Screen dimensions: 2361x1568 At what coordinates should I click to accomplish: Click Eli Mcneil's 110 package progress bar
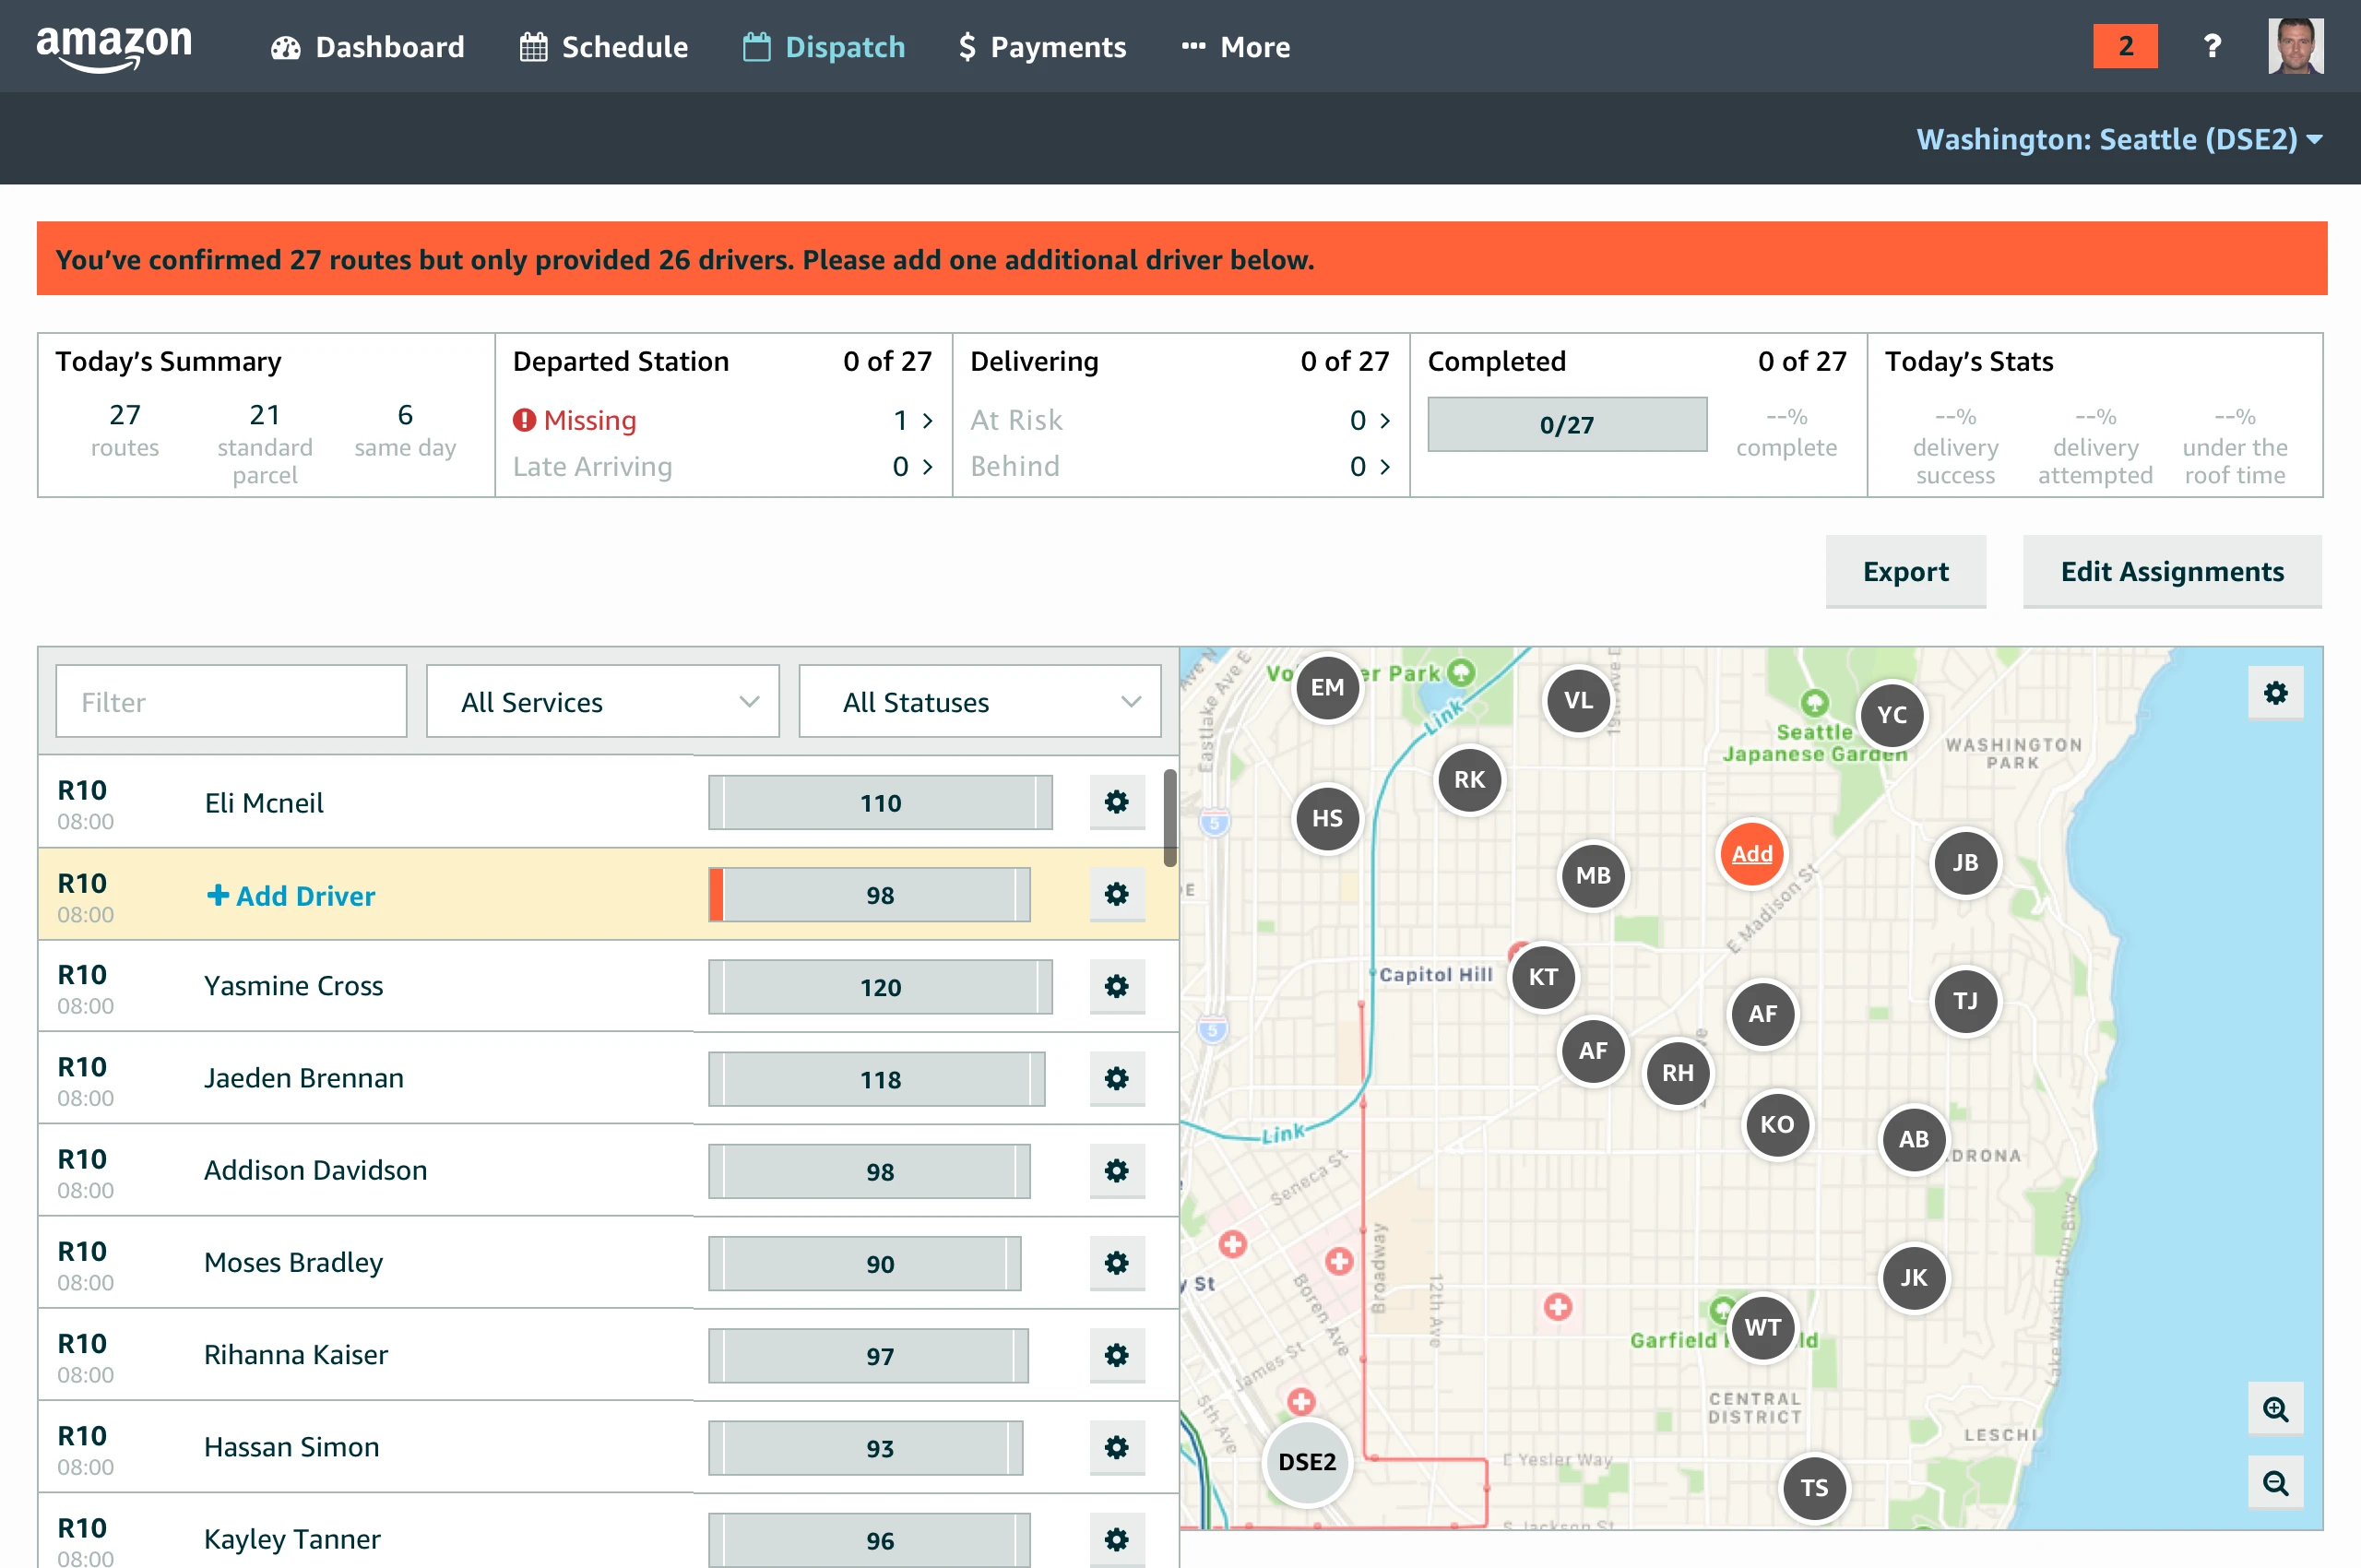[880, 802]
